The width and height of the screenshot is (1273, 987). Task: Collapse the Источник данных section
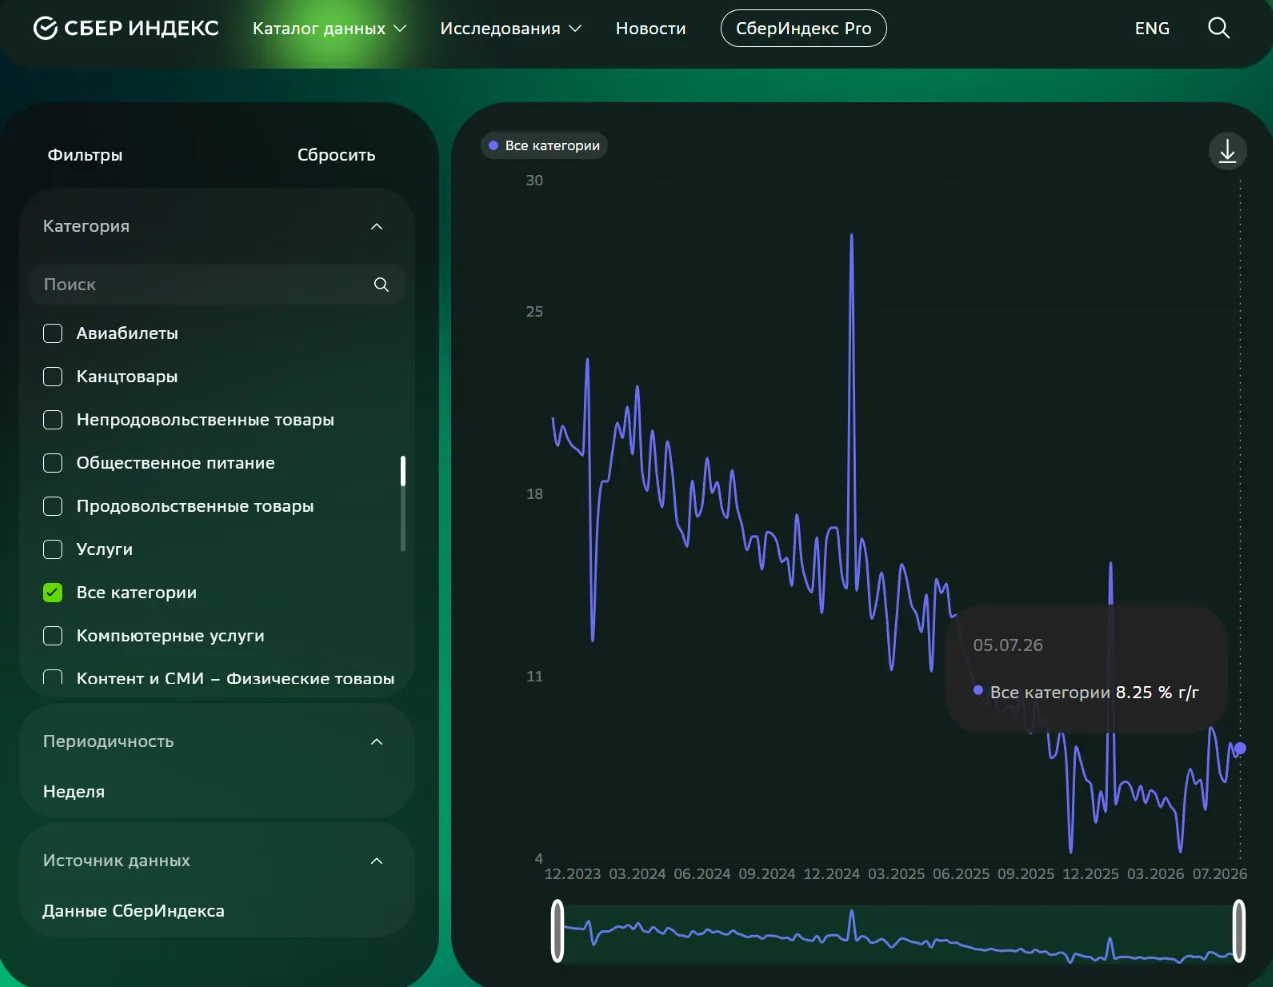click(377, 861)
